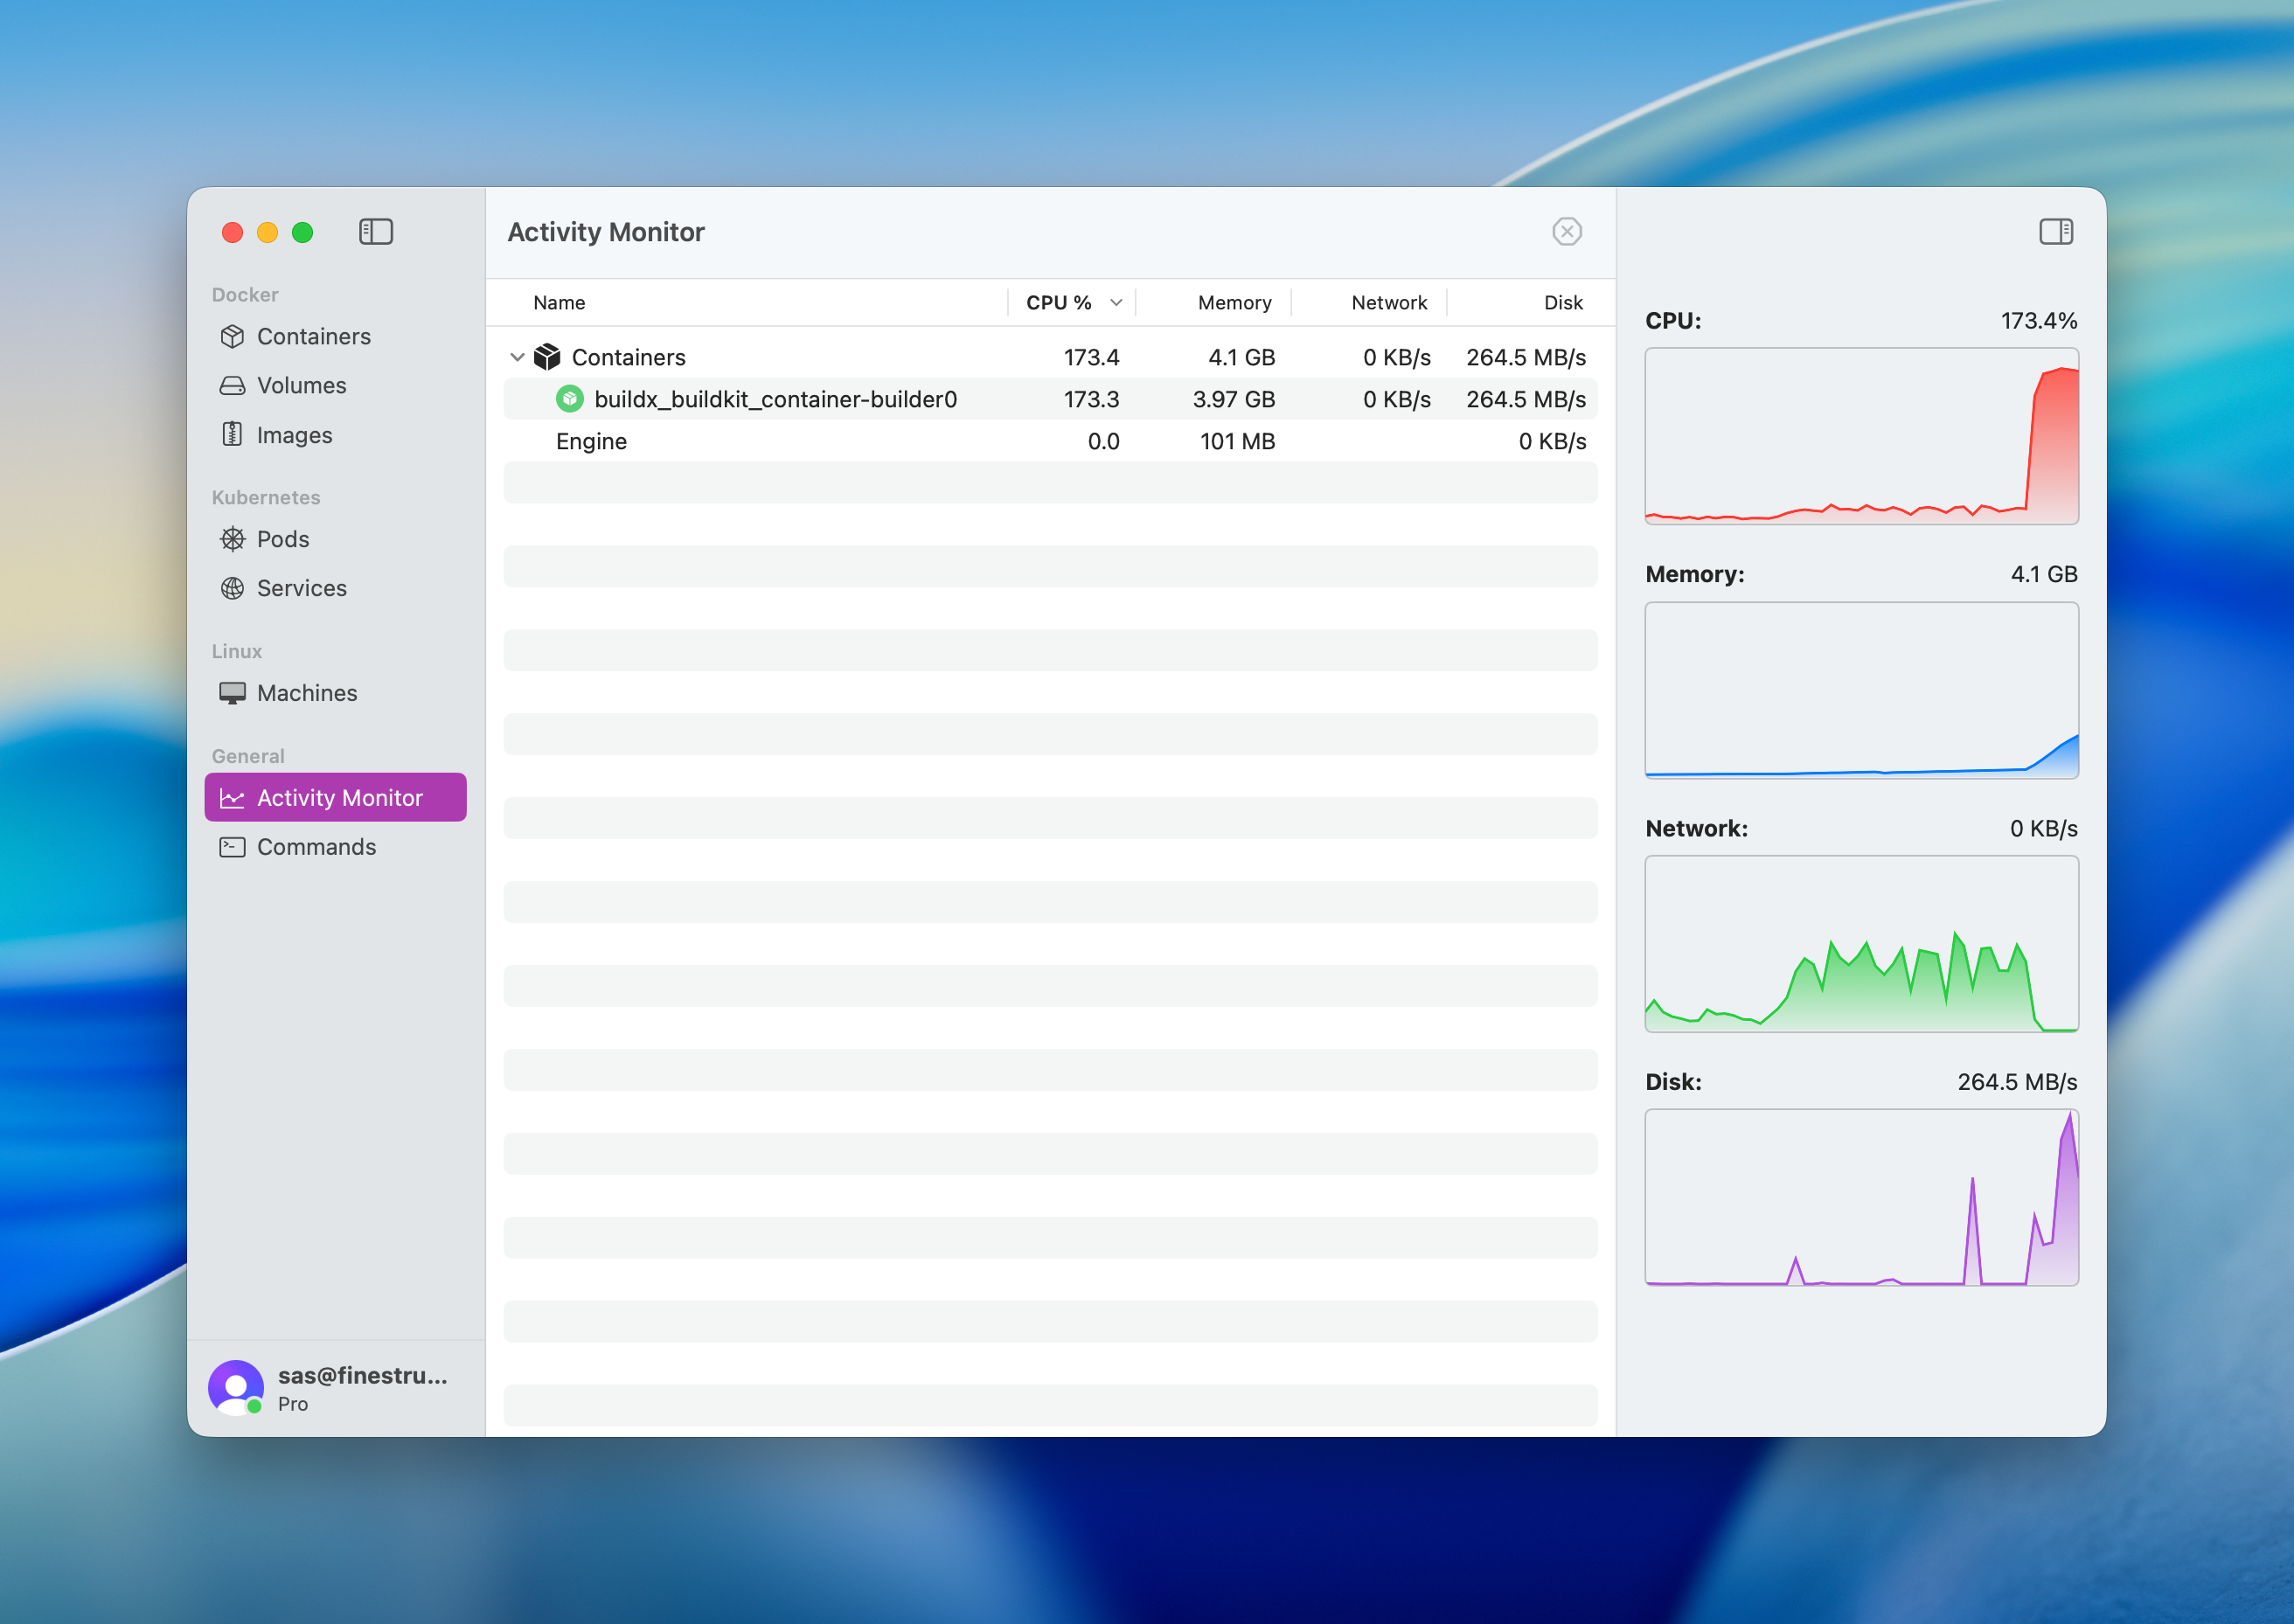Viewport: 2294px width, 1624px height.
Task: Click the Commands terminal icon
Action: click(x=232, y=847)
